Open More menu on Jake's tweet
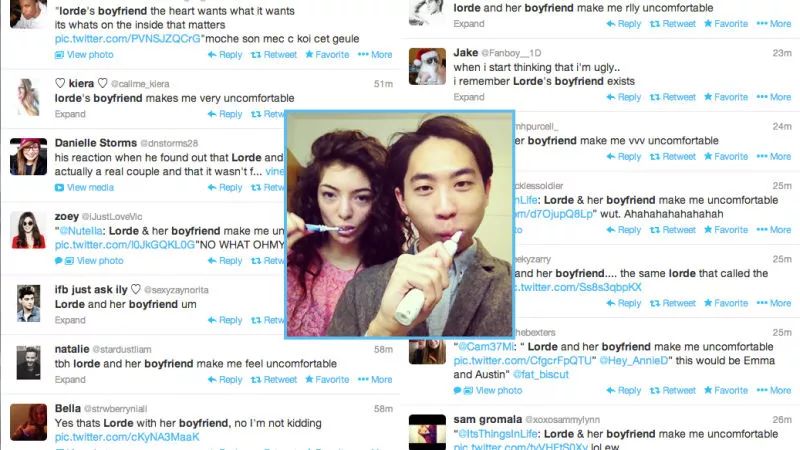This screenshot has width=800, height=450. (774, 97)
